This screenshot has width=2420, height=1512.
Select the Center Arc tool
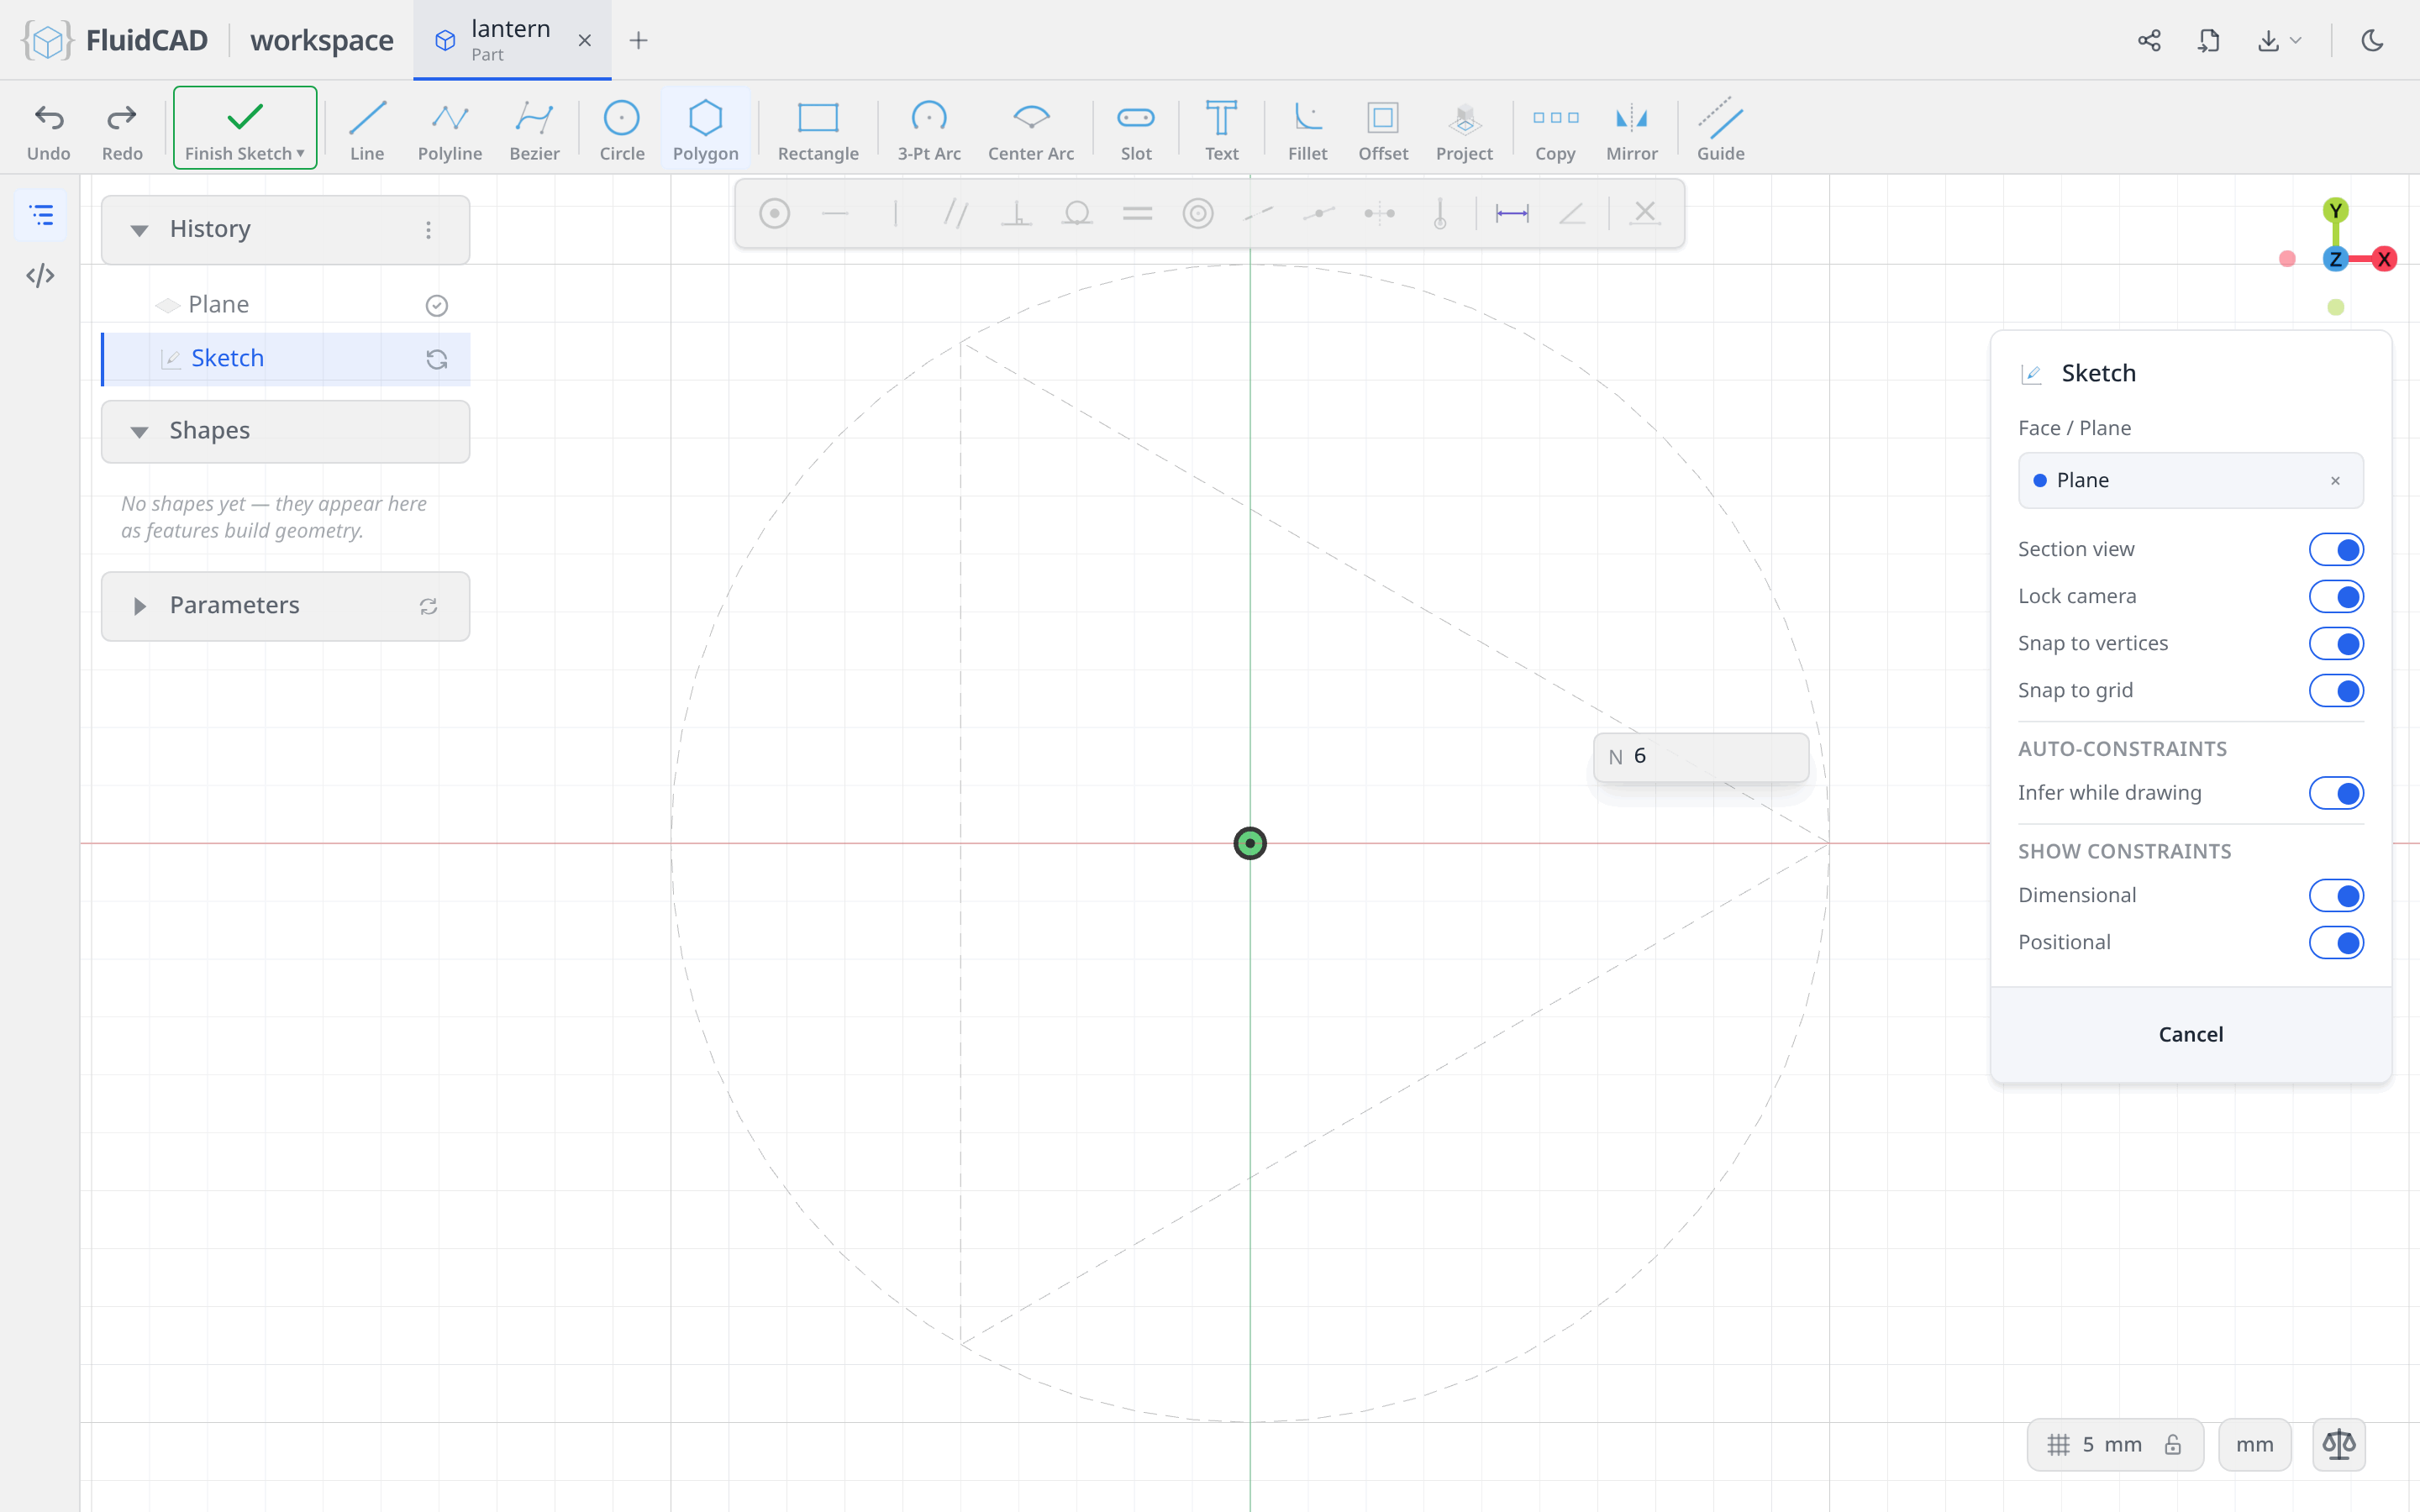pos(1031,130)
